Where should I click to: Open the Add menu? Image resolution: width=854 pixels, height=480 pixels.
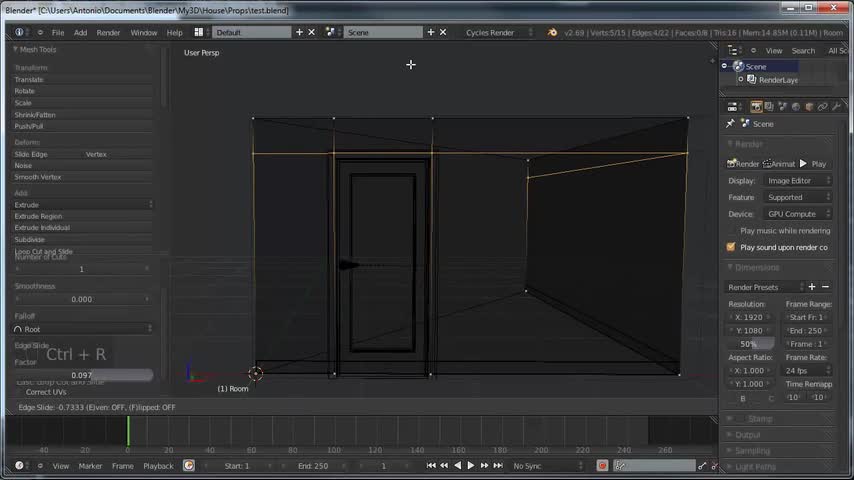(80, 33)
